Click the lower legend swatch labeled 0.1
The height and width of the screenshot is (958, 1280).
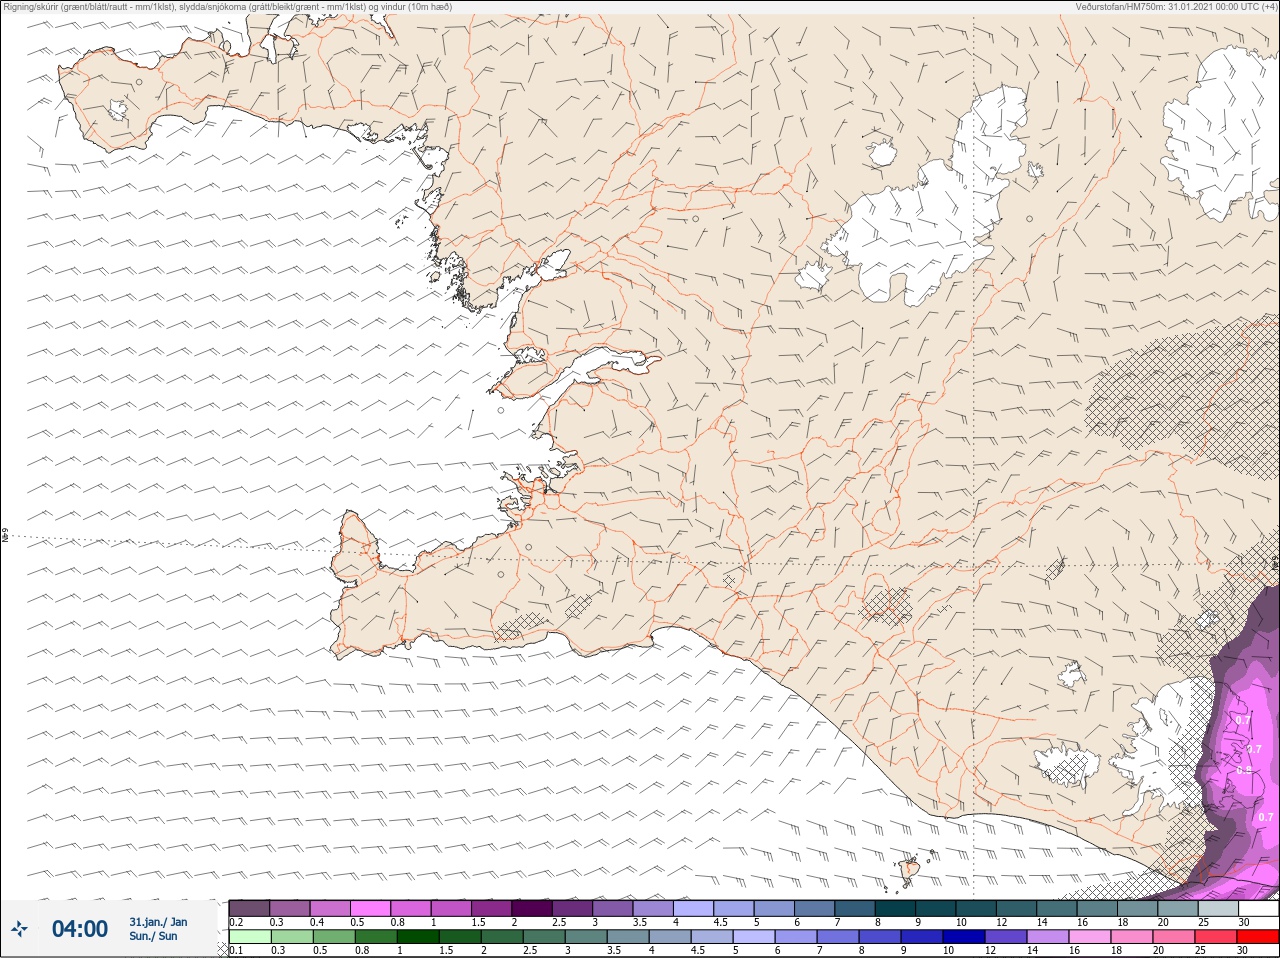tap(249, 937)
